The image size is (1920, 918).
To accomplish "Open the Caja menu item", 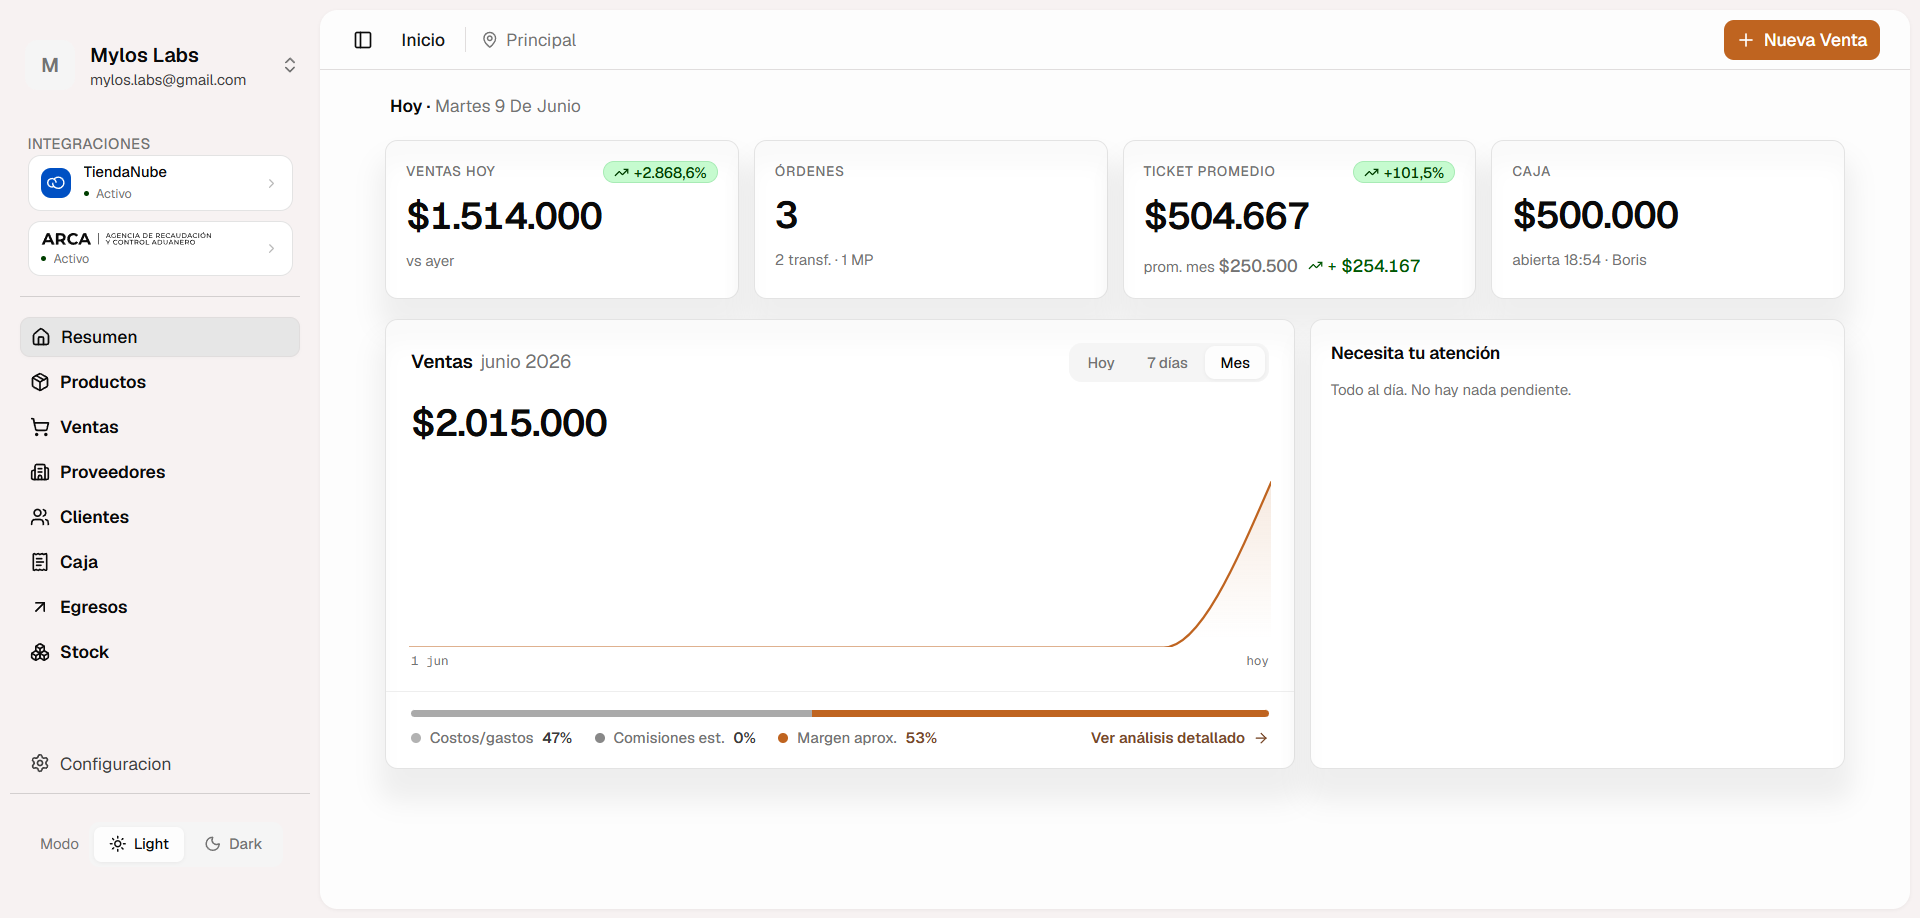I will point(160,562).
